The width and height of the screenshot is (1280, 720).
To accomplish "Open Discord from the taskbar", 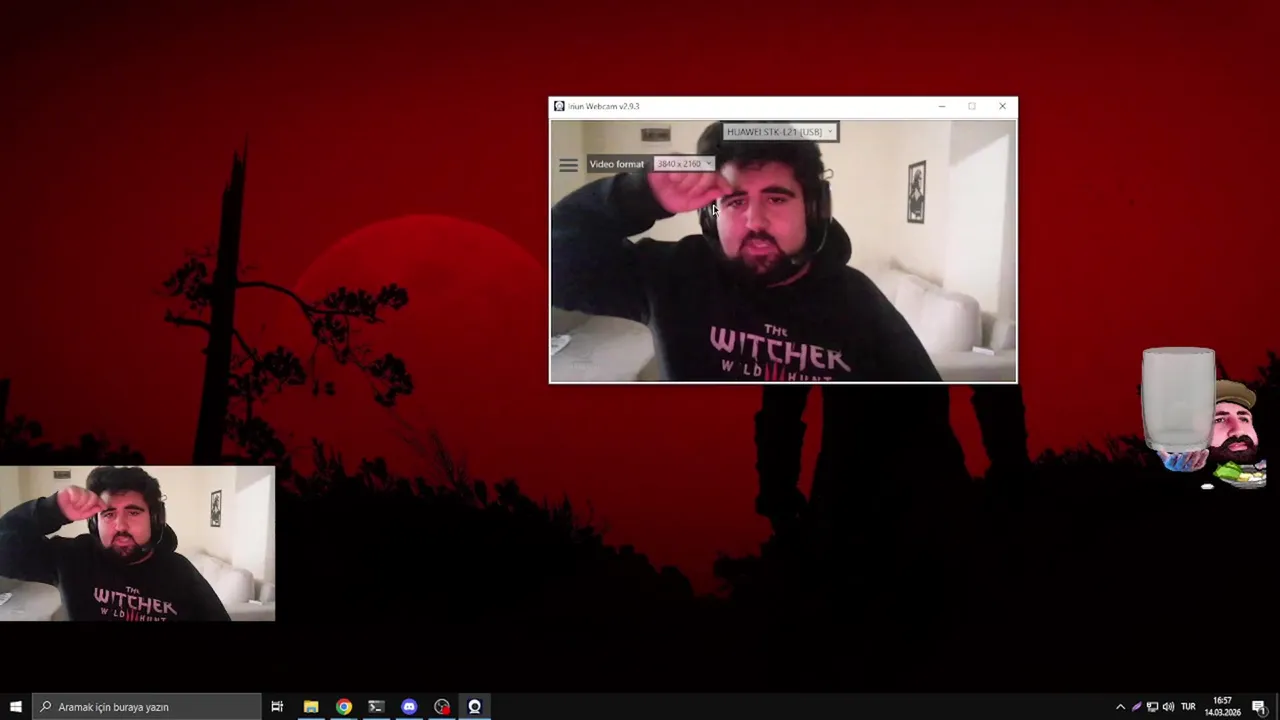I will tap(409, 707).
